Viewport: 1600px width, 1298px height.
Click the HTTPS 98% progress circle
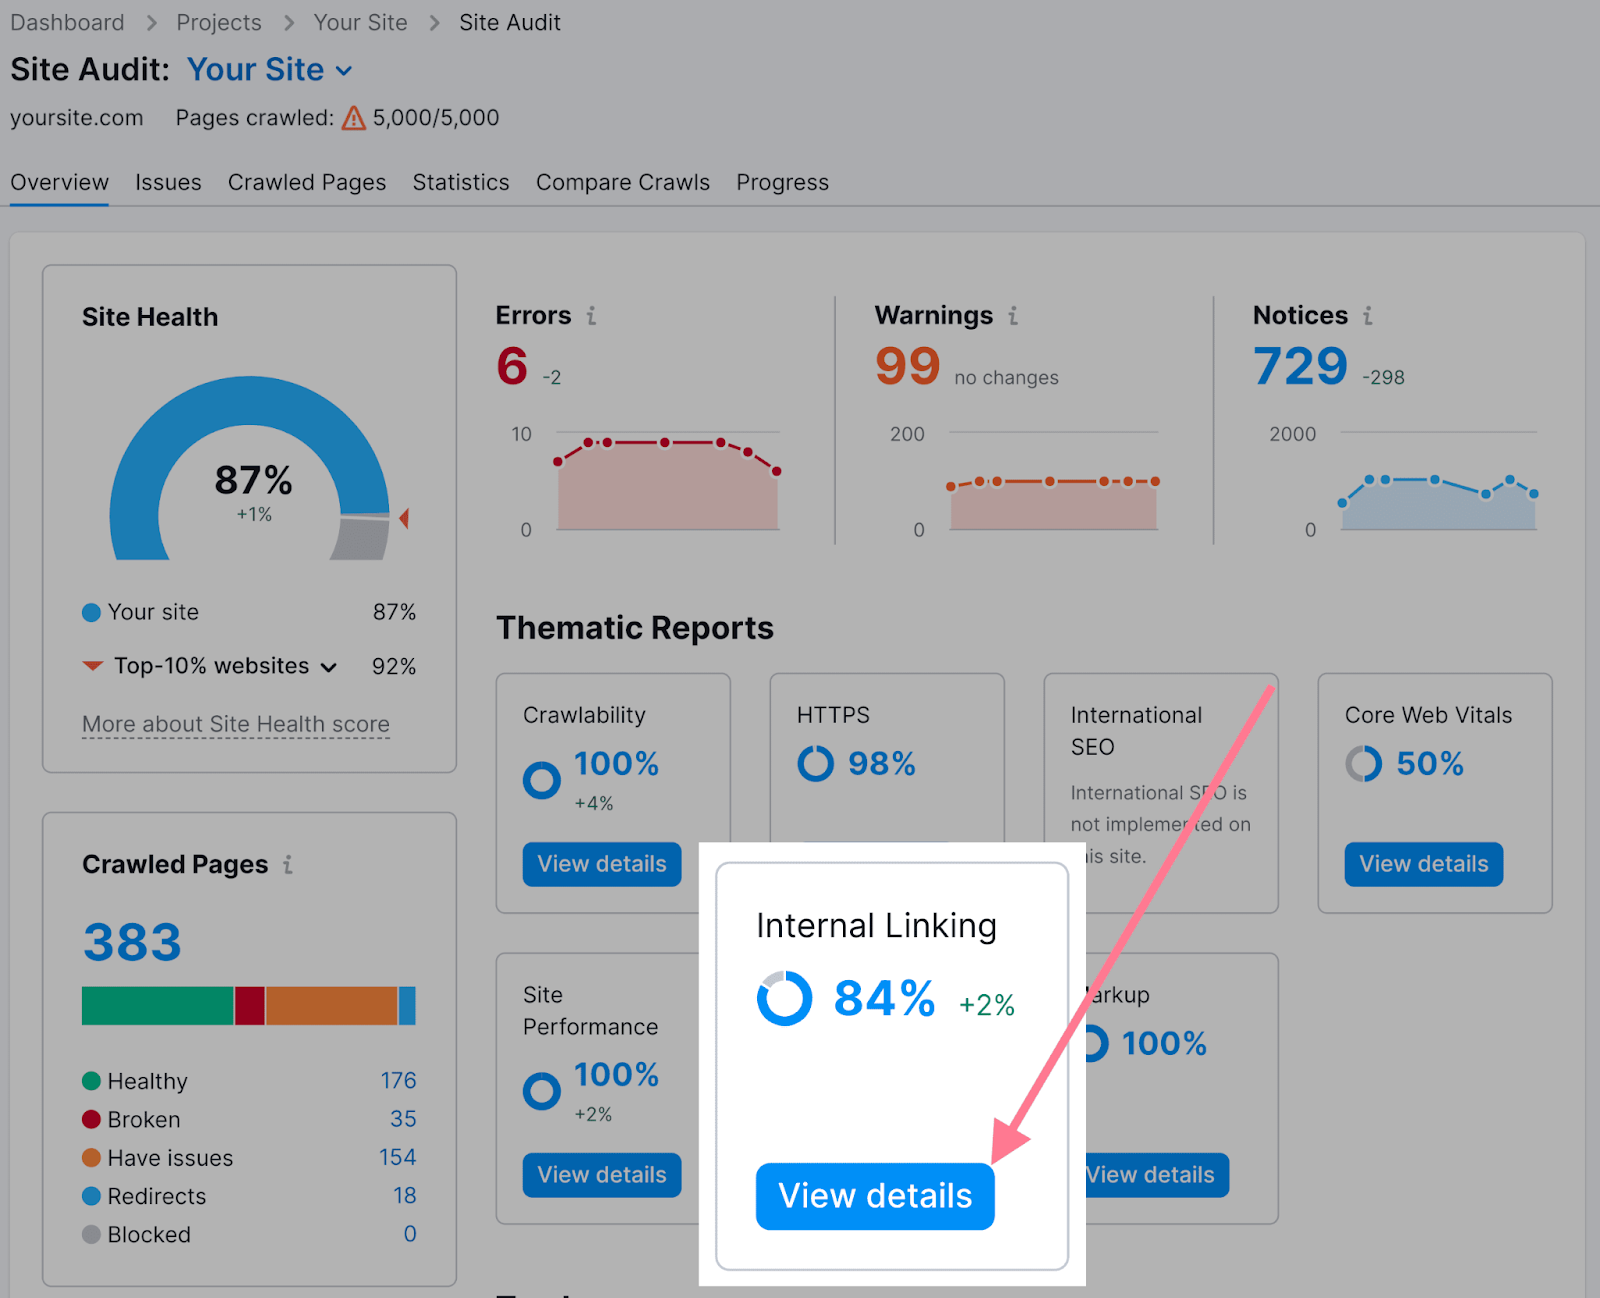coord(815,764)
